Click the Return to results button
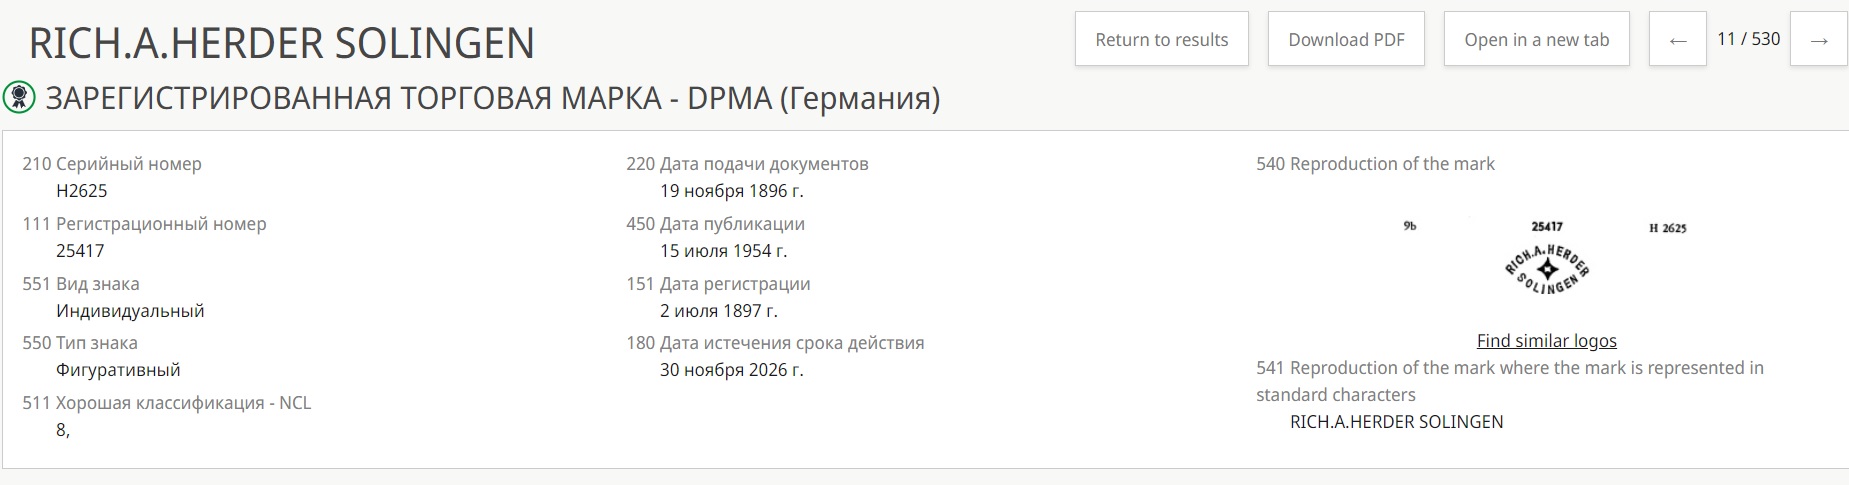The image size is (1849, 485). click(1161, 40)
